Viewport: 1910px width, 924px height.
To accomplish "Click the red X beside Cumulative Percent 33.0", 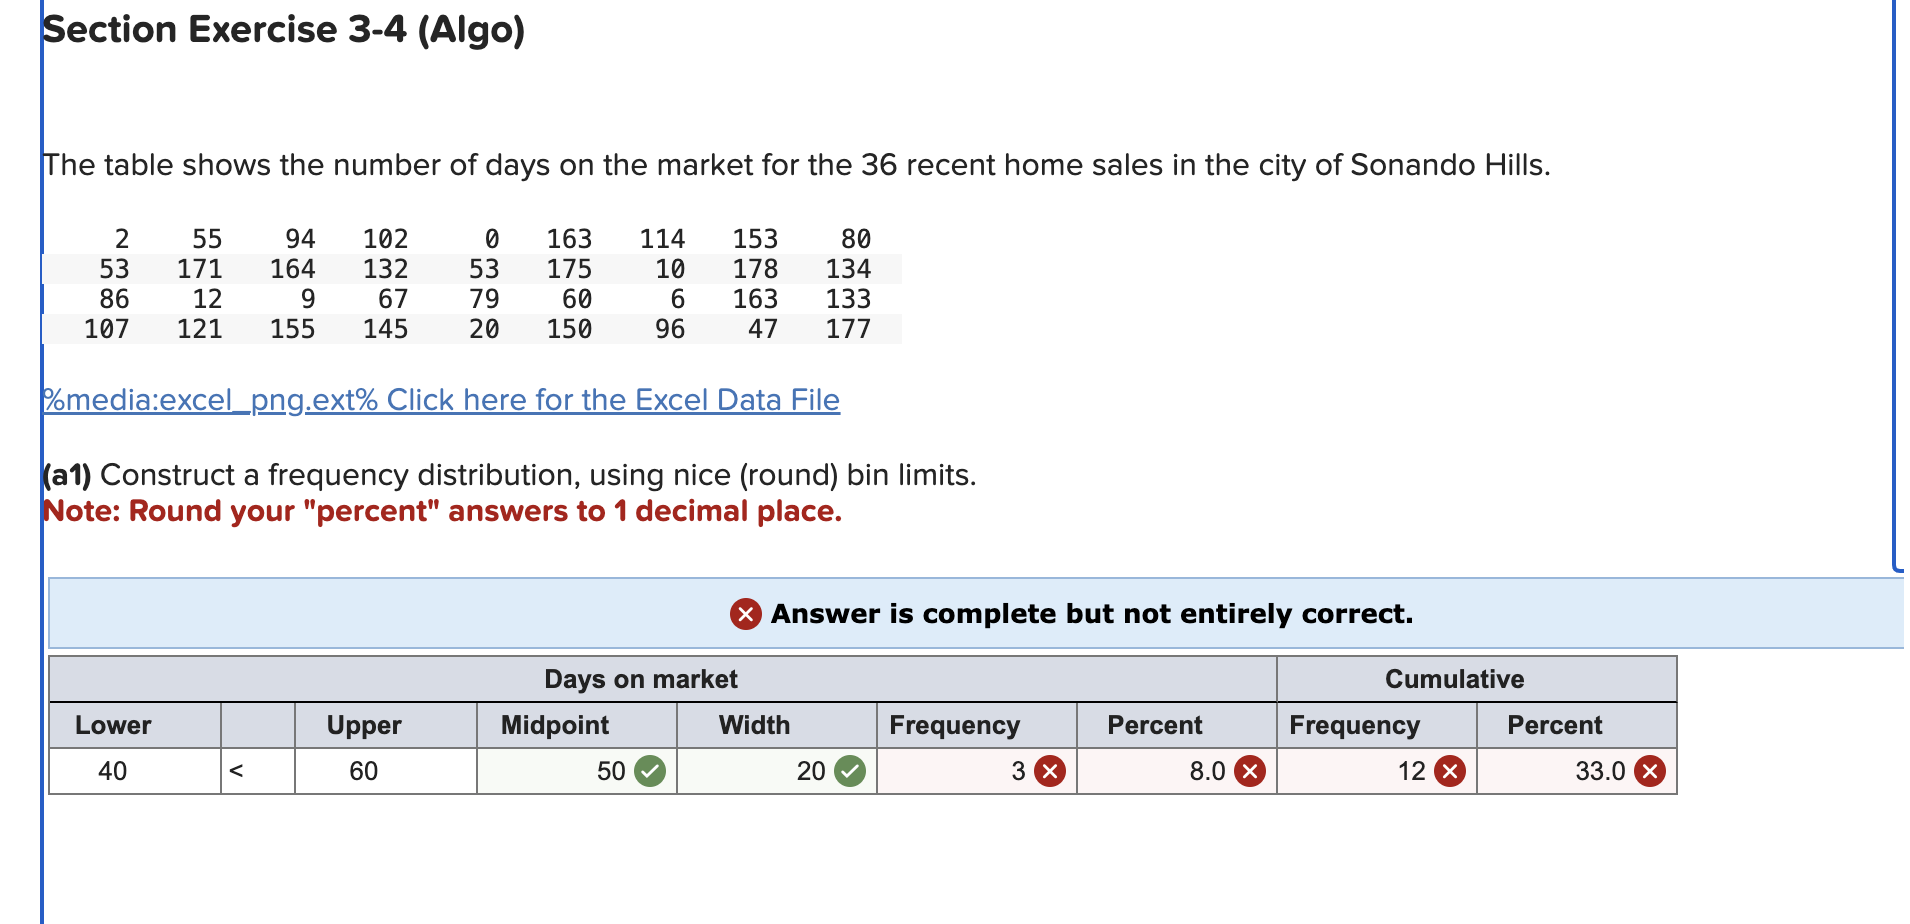I will pos(1648,771).
